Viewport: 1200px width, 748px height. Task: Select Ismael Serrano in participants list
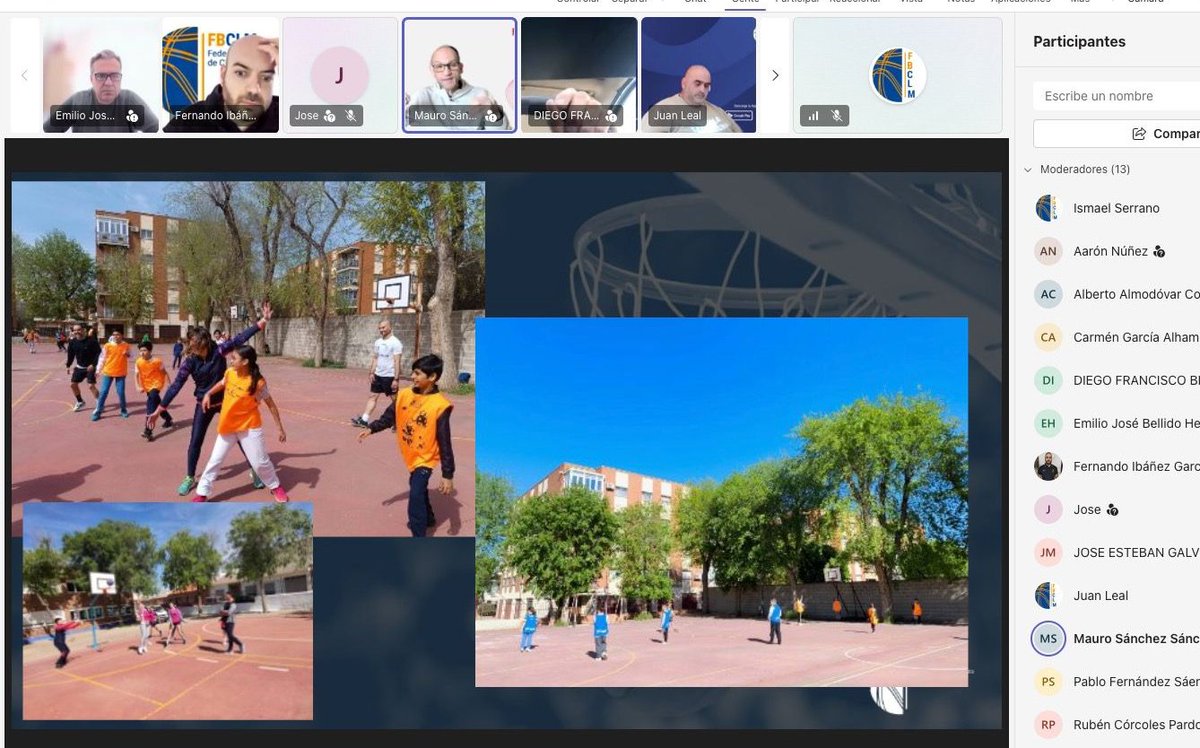tap(1116, 208)
